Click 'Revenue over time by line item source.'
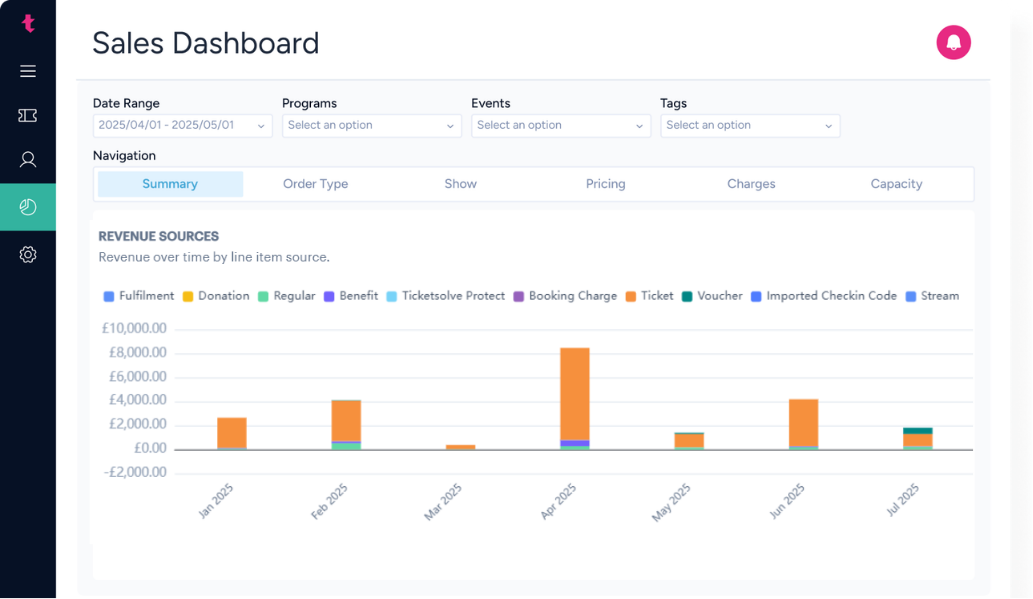This screenshot has width=1033, height=599. [214, 258]
